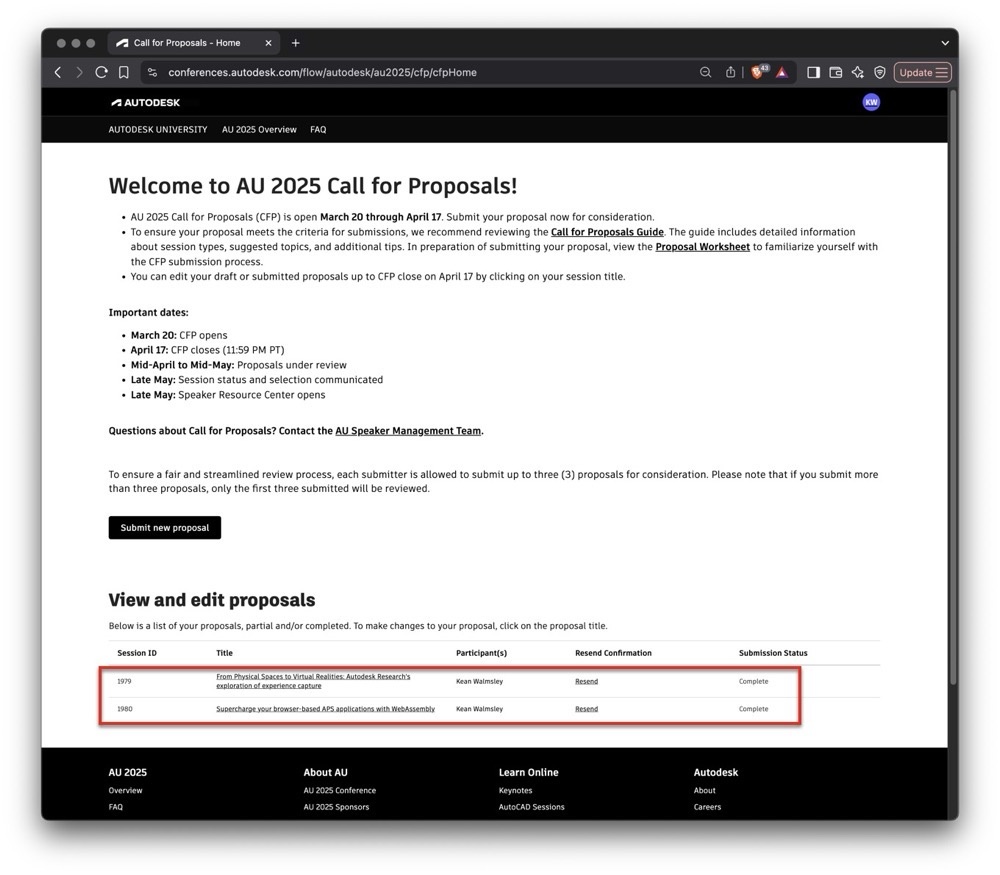The height and width of the screenshot is (875, 1000).
Task: Open Brave Shields lion icon
Action: click(758, 72)
